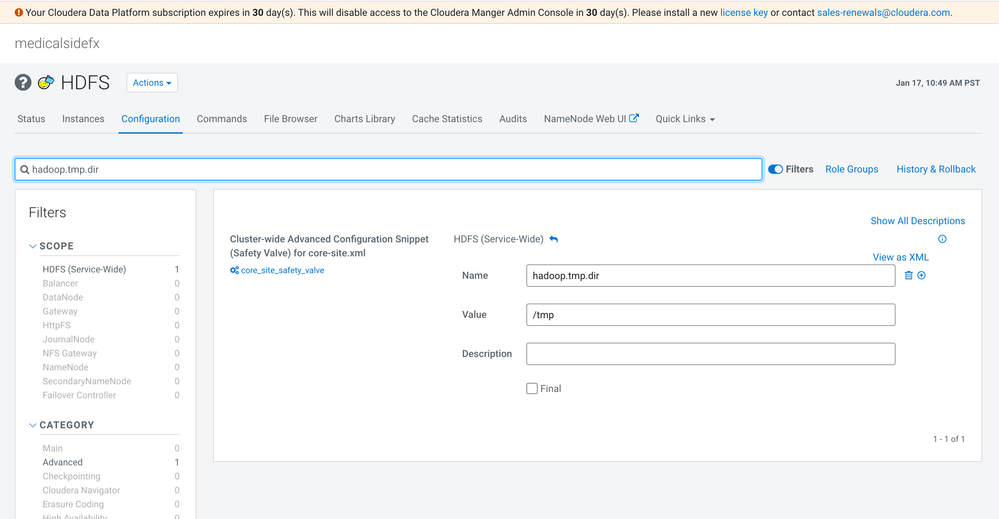Check the Final checkbox
This screenshot has width=999, height=519.
(x=532, y=388)
